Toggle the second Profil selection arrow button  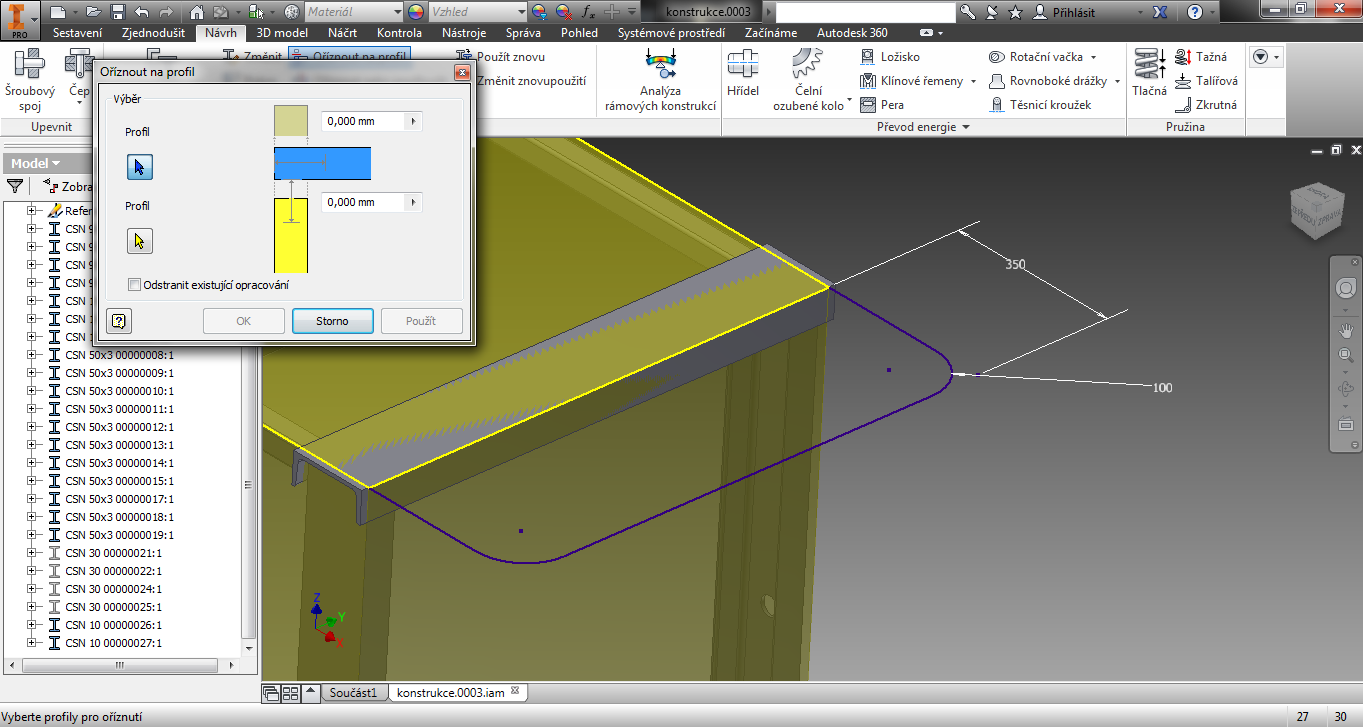point(140,241)
